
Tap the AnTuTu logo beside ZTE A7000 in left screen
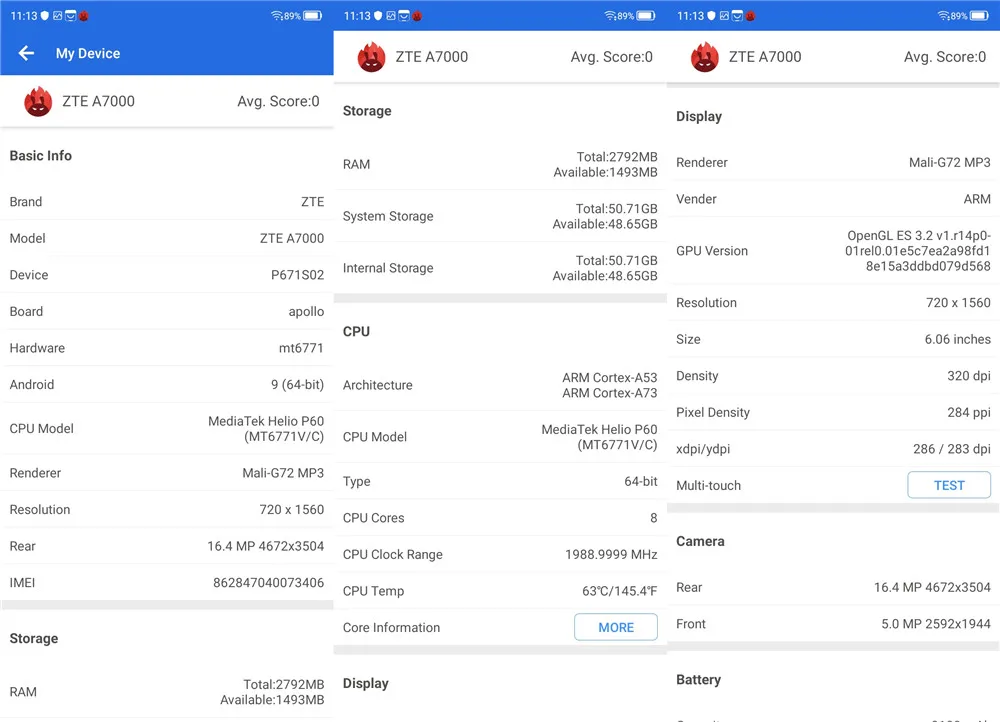(x=38, y=101)
